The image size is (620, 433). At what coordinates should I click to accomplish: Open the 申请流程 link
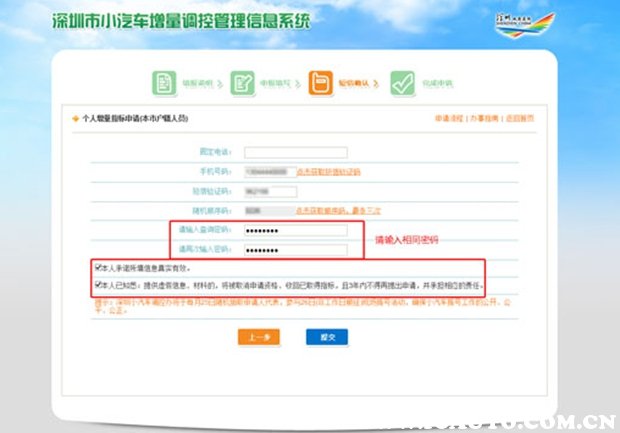pos(449,119)
